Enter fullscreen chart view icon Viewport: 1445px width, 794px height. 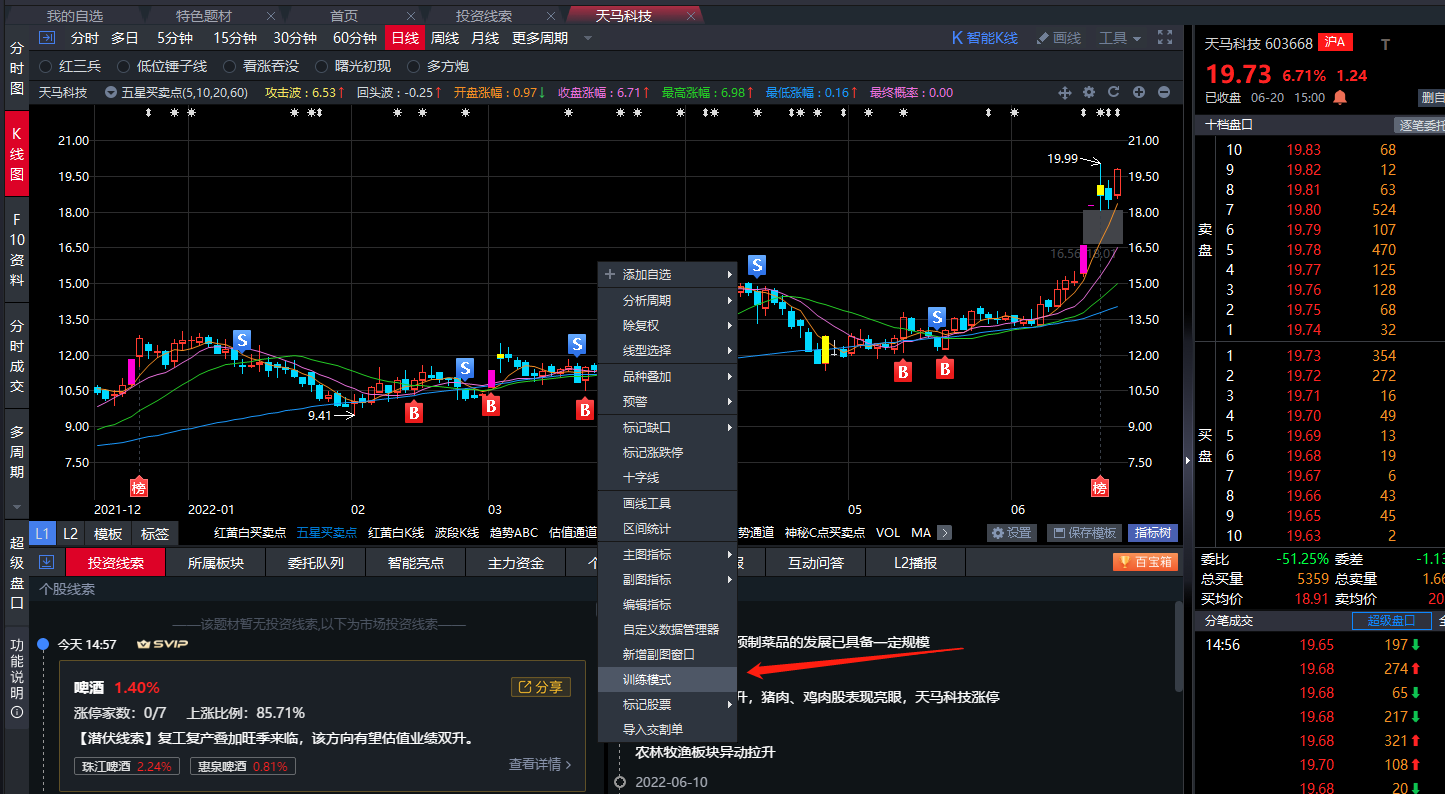(x=1164, y=37)
